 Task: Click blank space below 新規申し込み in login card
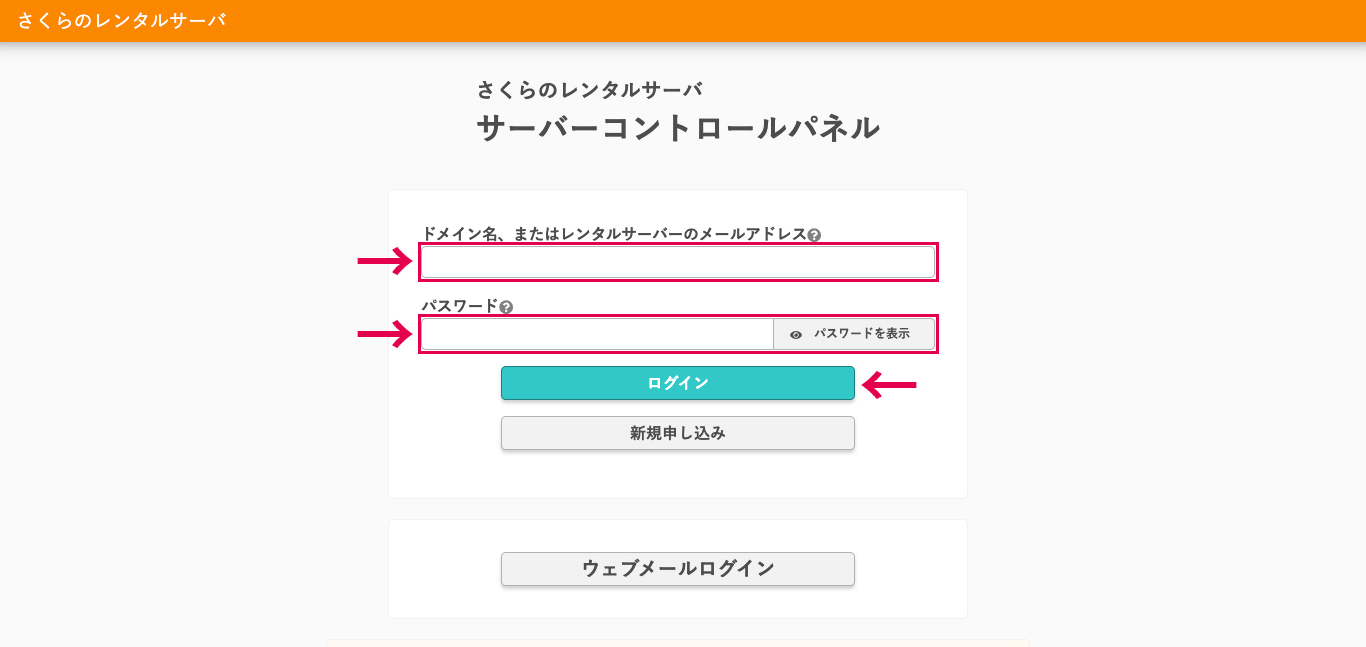[678, 474]
